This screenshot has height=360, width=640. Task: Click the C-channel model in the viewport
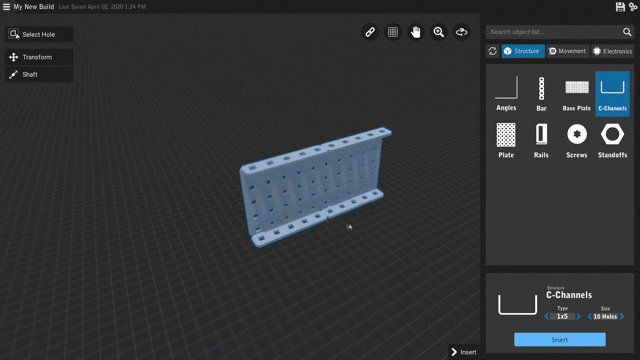(x=315, y=186)
